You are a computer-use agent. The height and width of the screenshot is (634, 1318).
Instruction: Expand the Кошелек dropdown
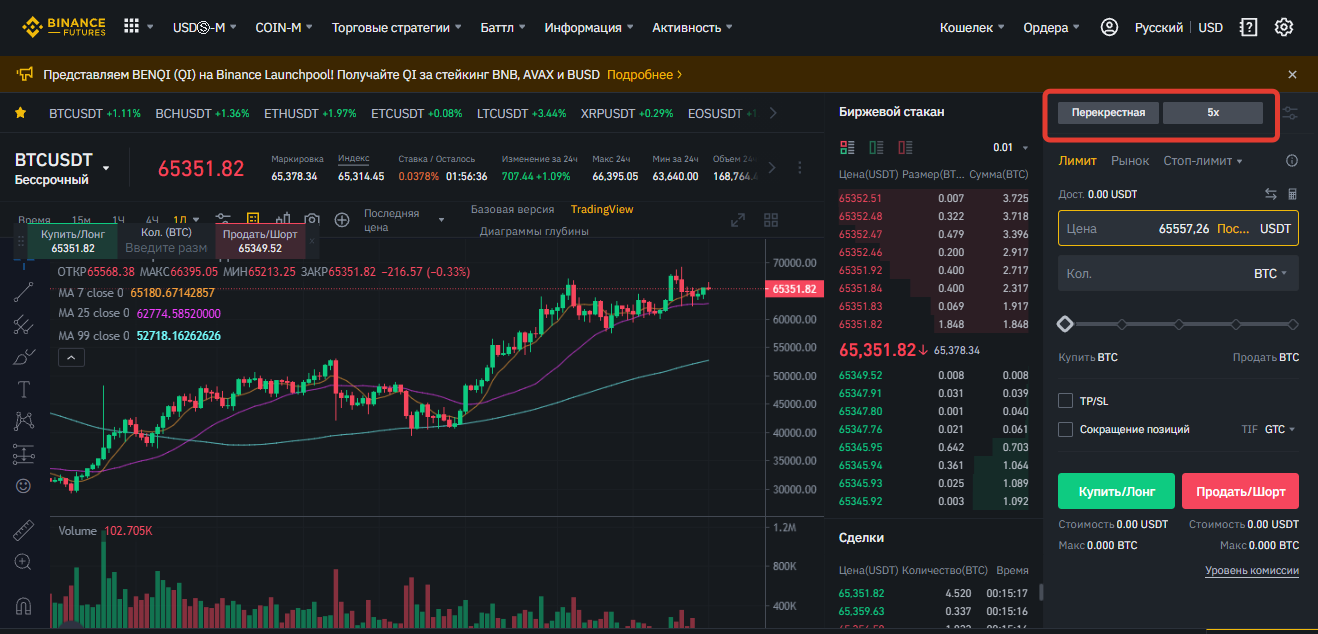coord(973,27)
